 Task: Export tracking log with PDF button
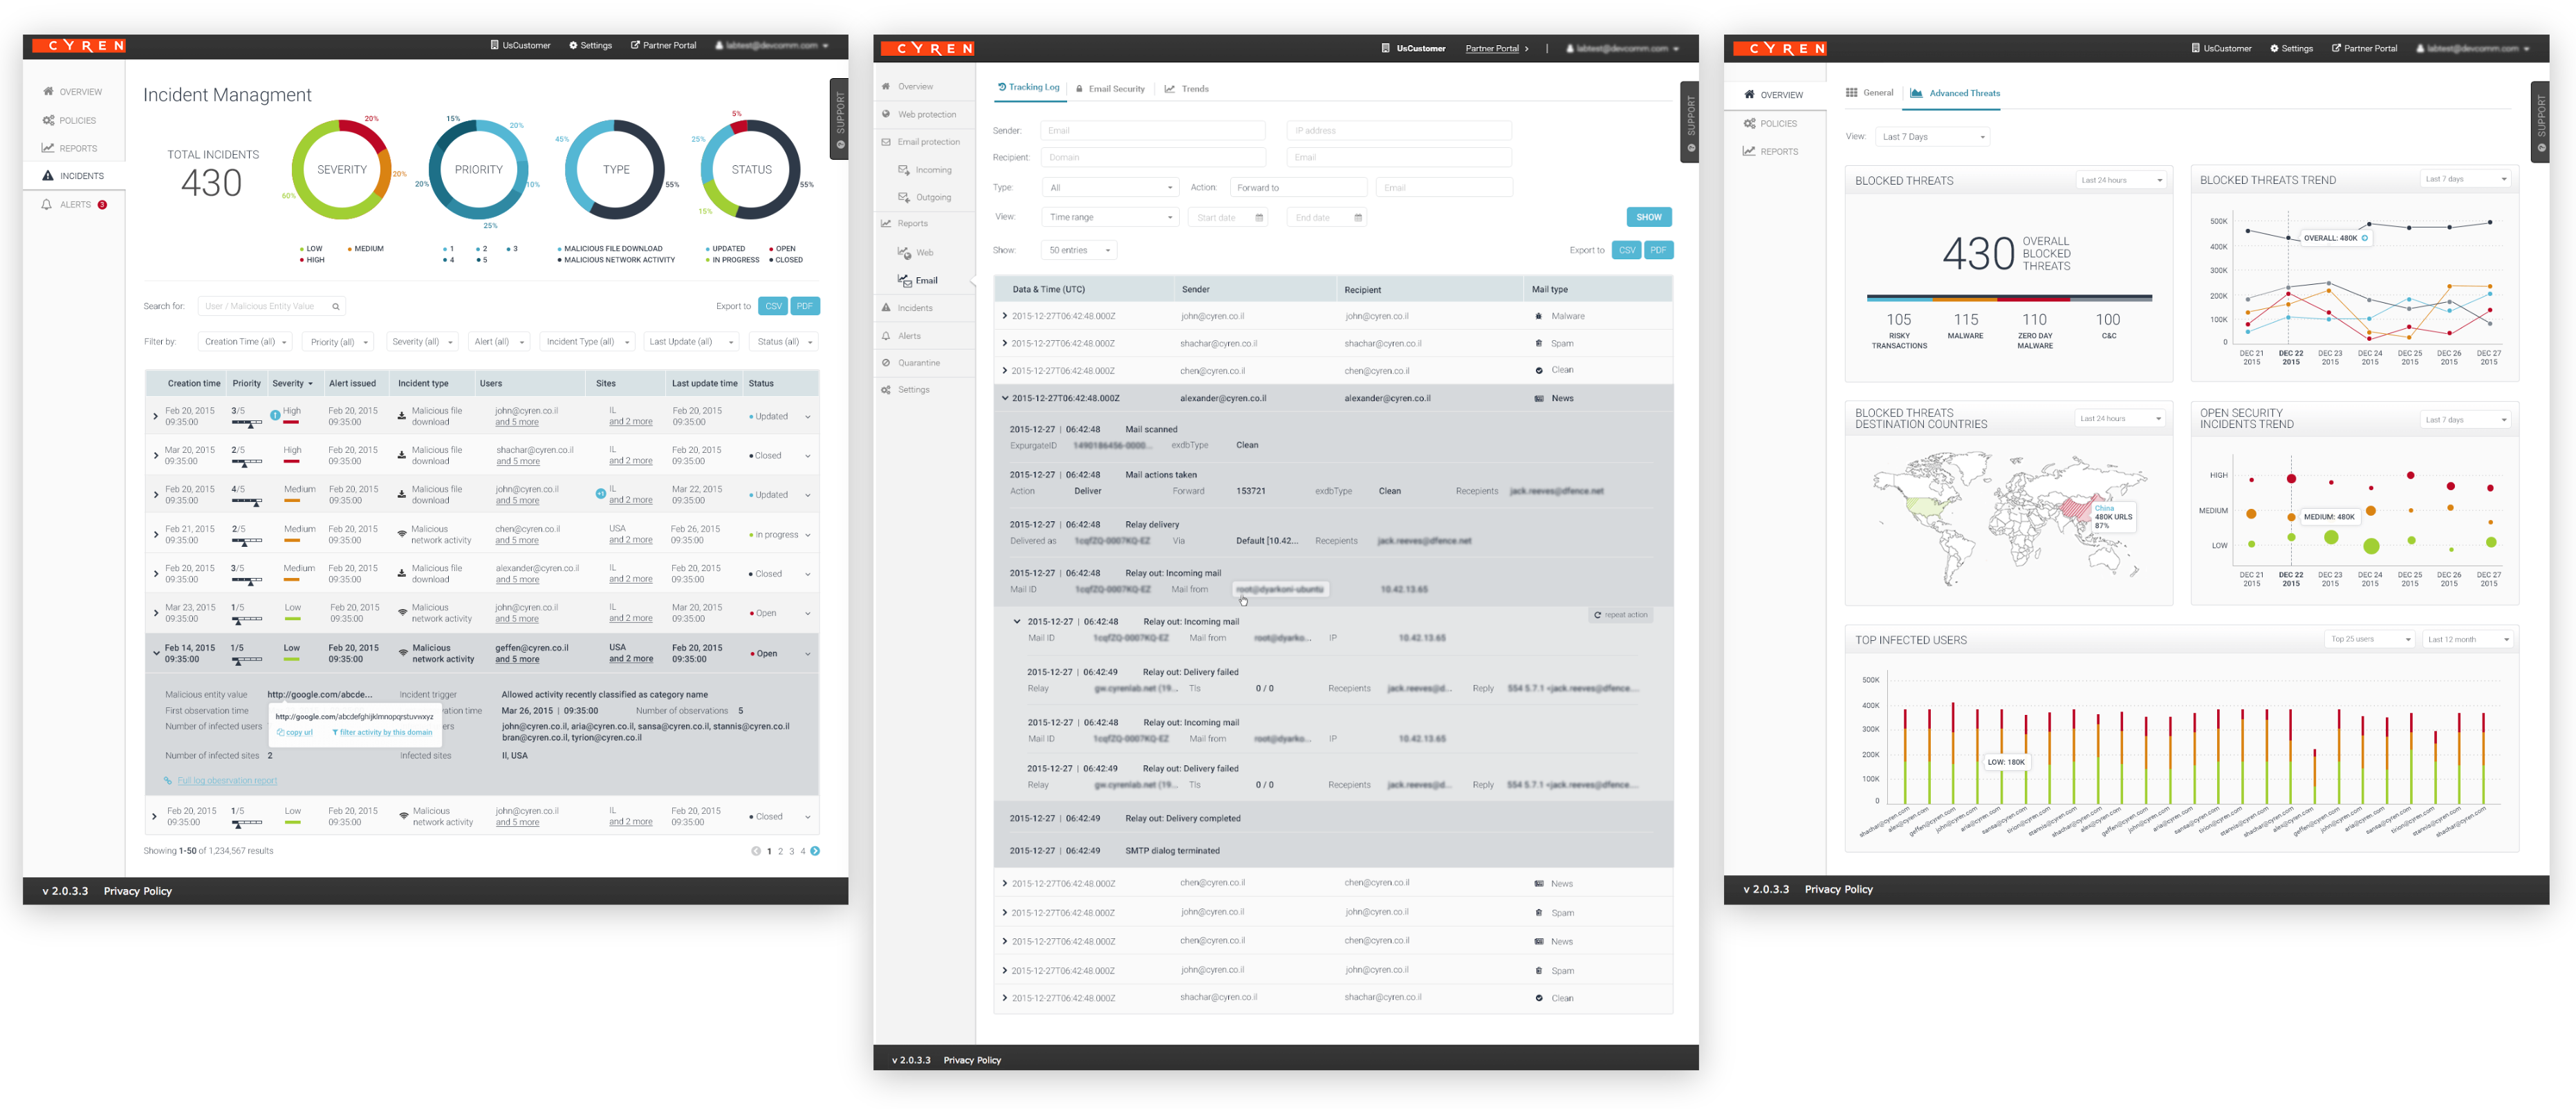1658,250
